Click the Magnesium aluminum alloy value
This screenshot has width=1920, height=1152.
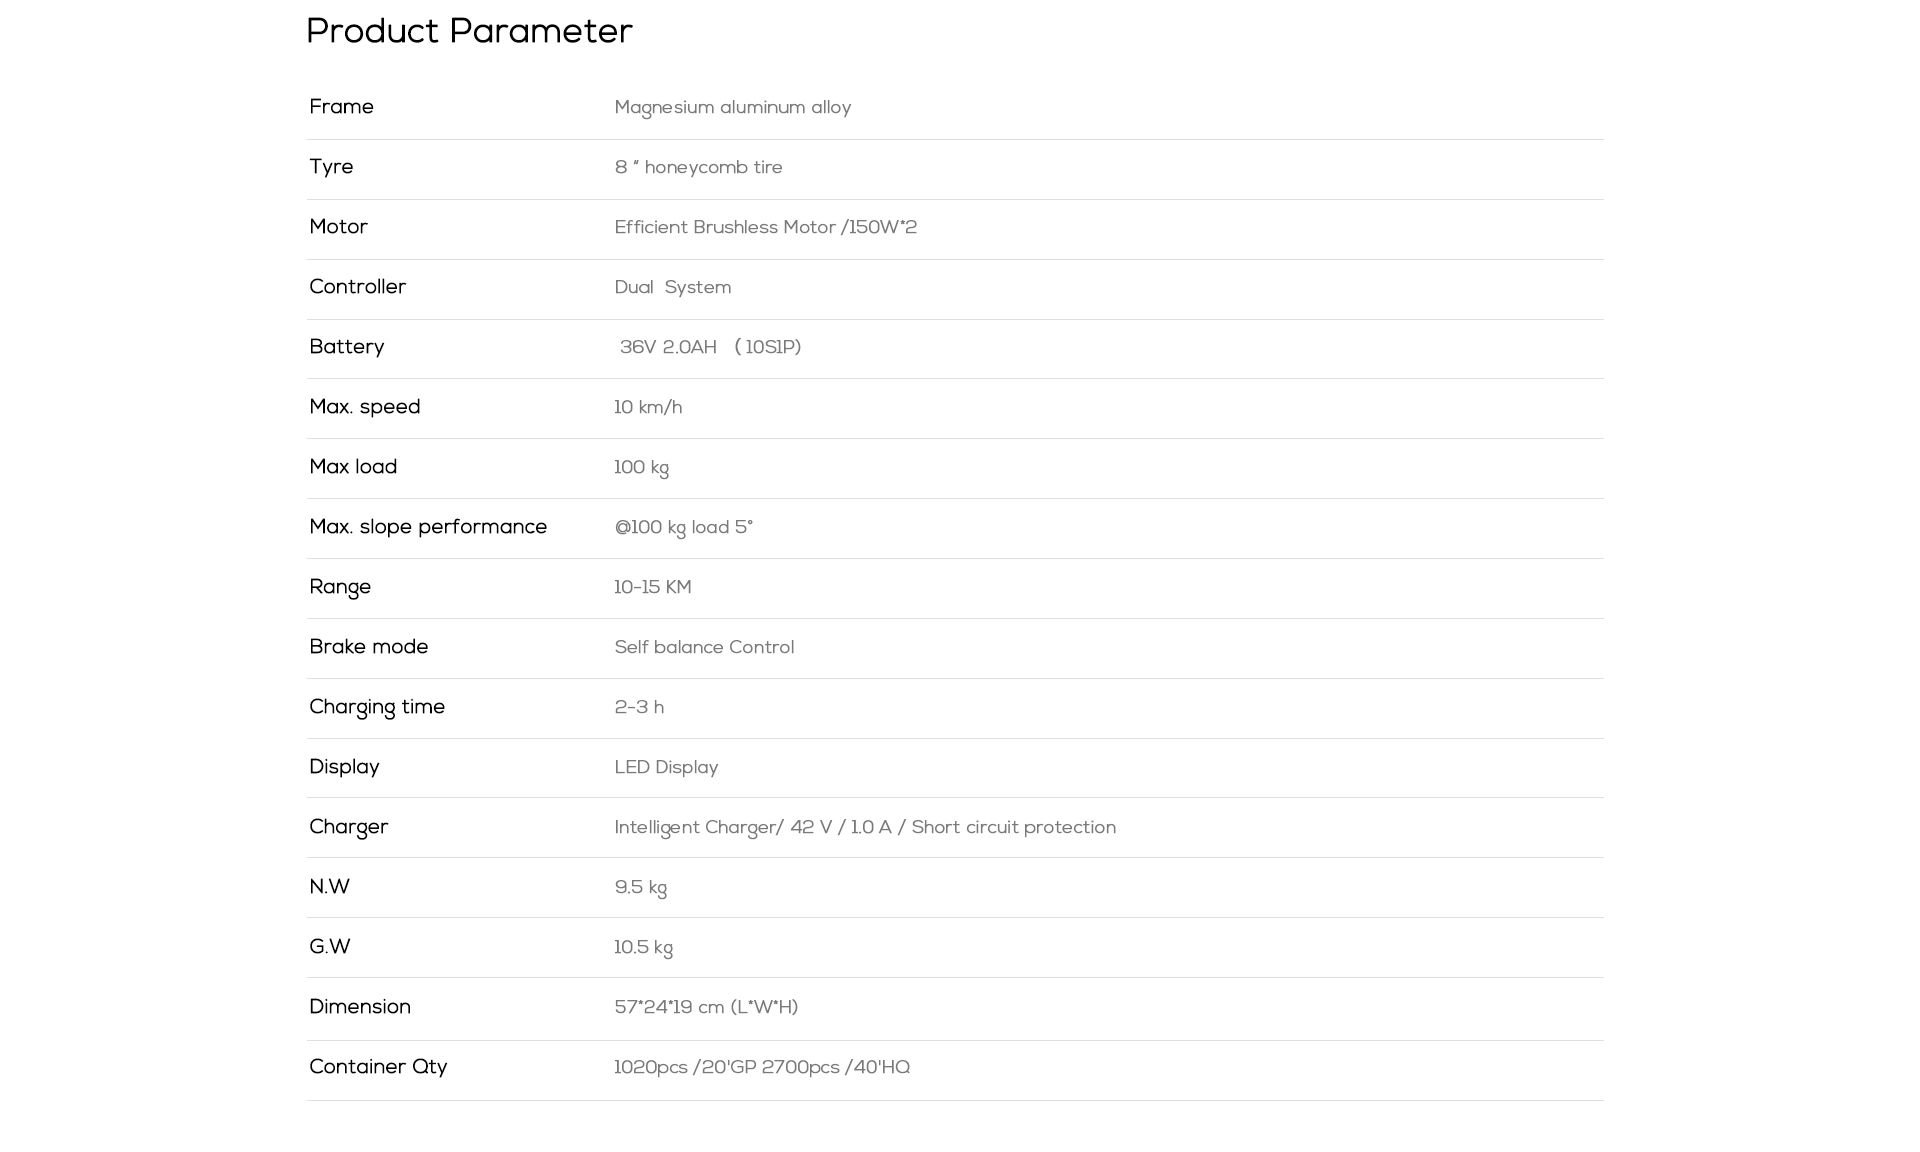coord(732,108)
